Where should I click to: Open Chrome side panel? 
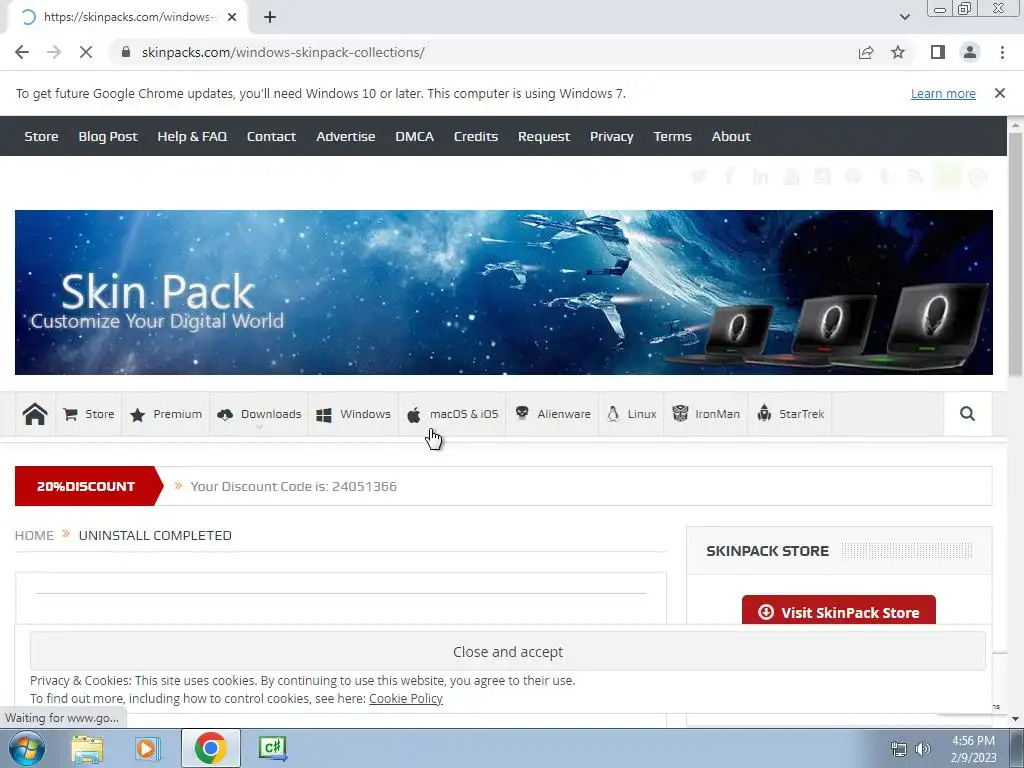click(938, 52)
